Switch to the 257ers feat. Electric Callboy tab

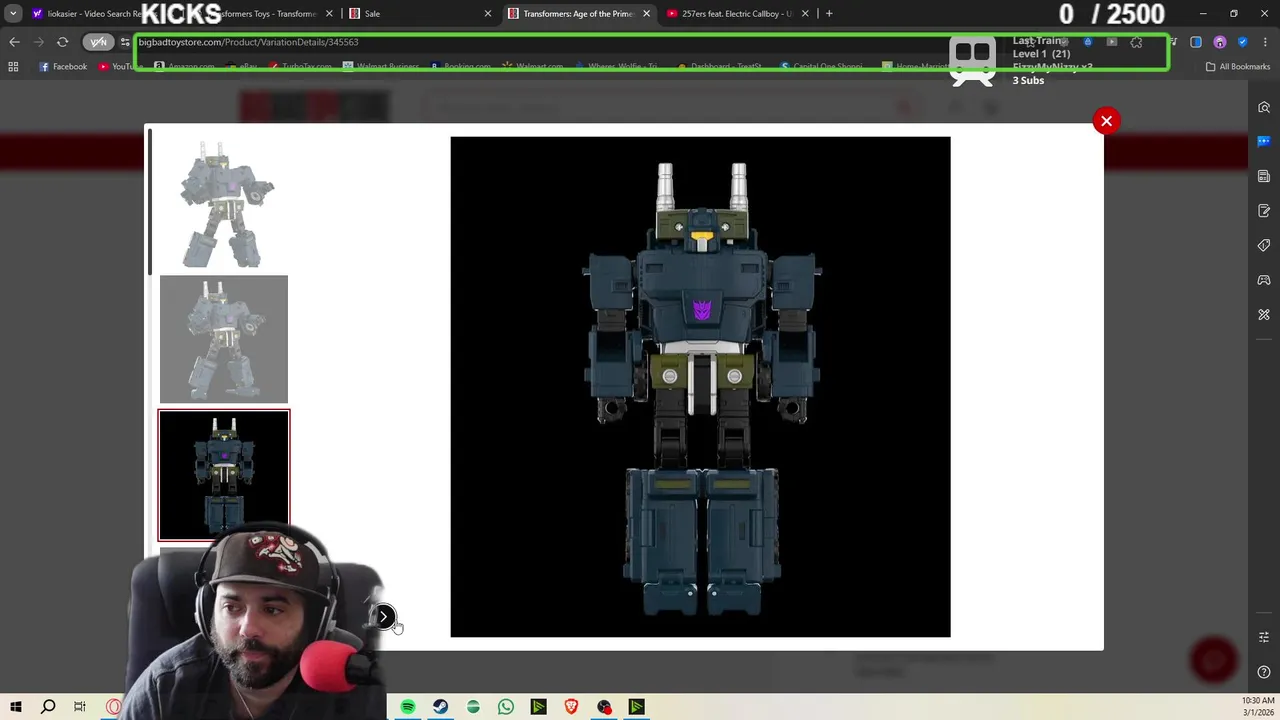[736, 14]
